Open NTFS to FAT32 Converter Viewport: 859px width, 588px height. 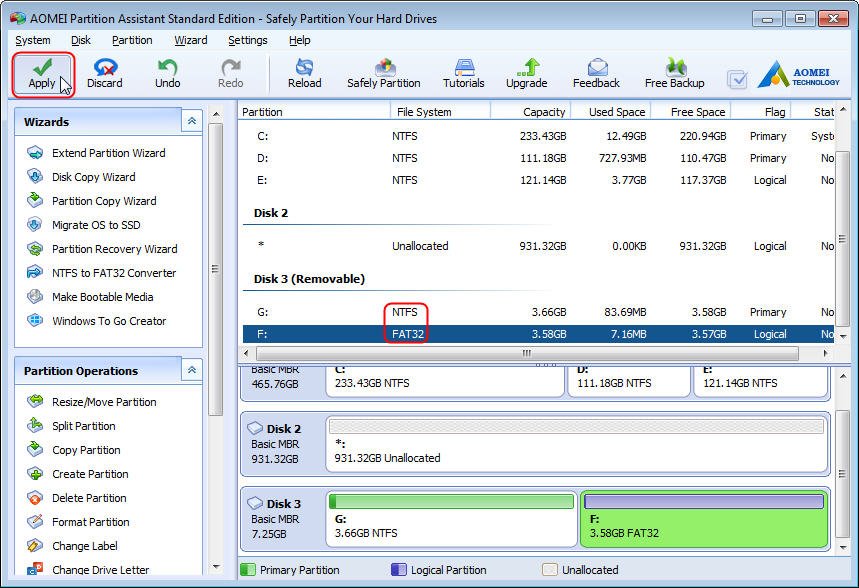101,273
